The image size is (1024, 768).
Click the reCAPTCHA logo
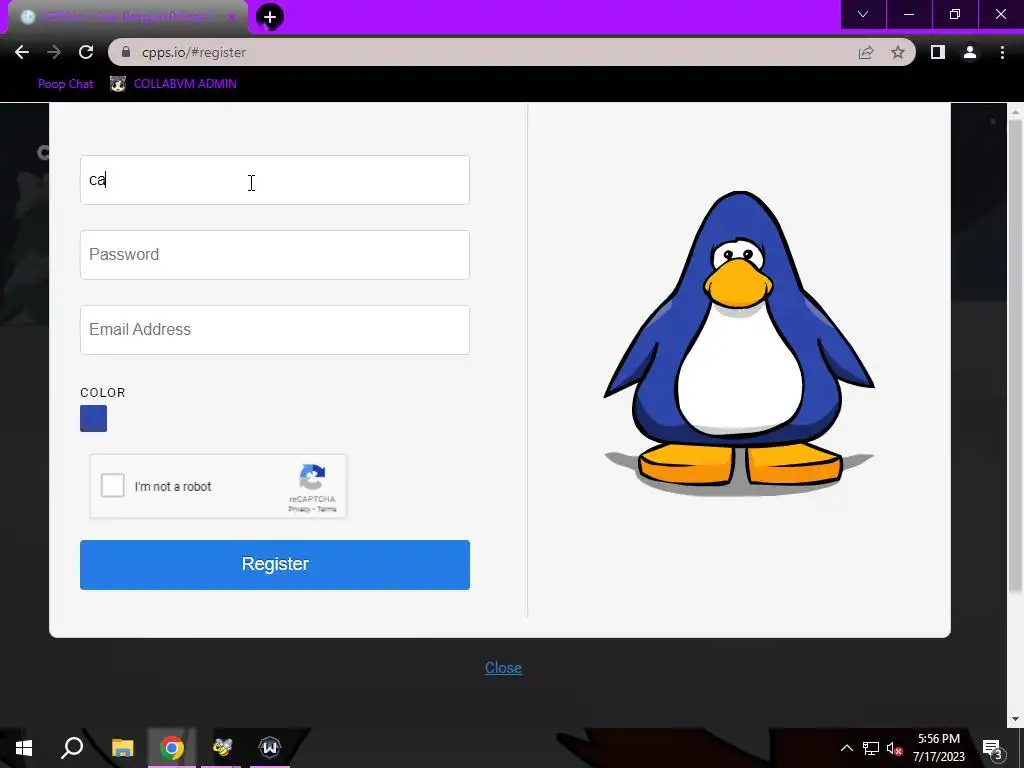pyautogui.click(x=312, y=477)
